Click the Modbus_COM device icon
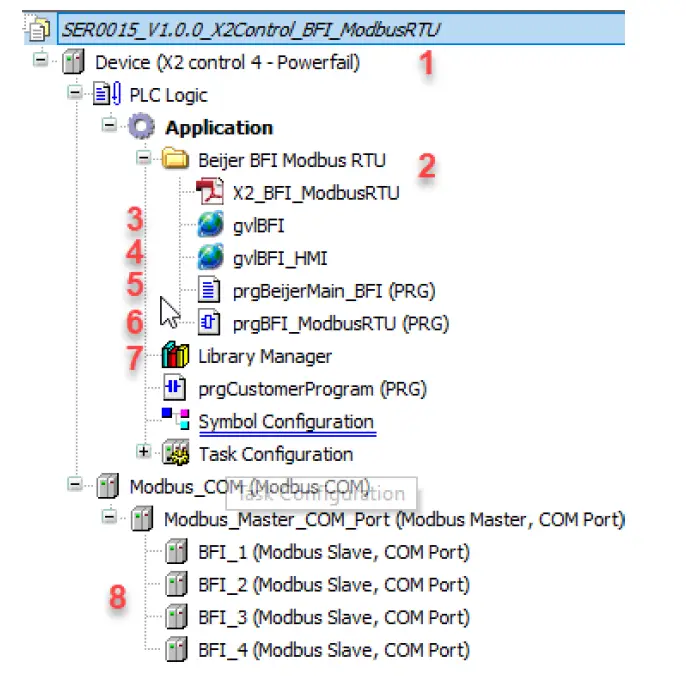Viewport: 686px width, 676px height. click(108, 486)
